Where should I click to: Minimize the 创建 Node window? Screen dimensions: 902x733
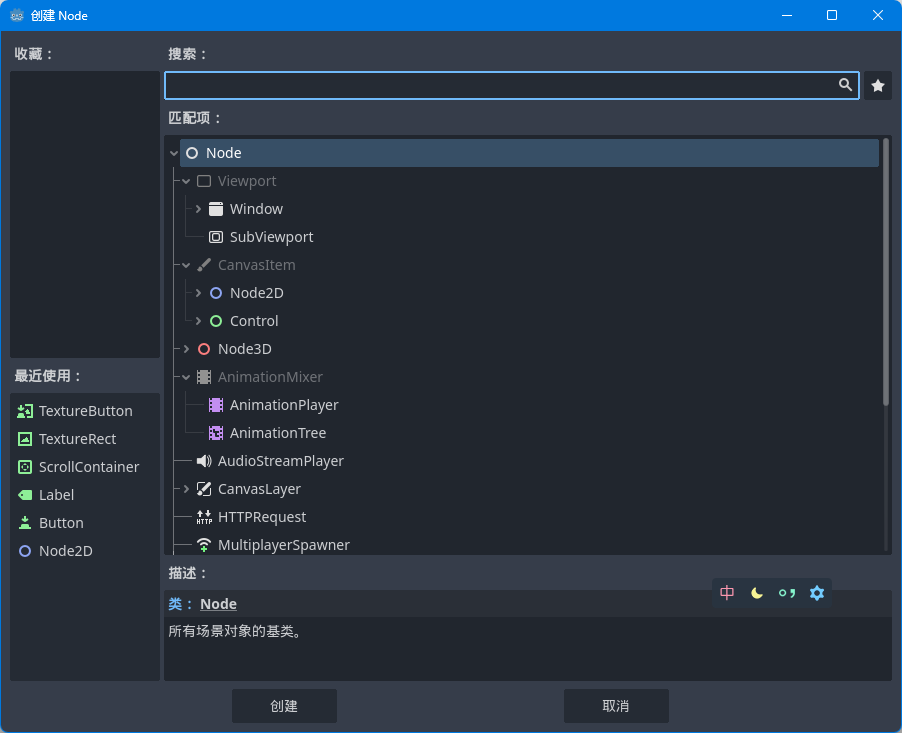click(x=787, y=16)
